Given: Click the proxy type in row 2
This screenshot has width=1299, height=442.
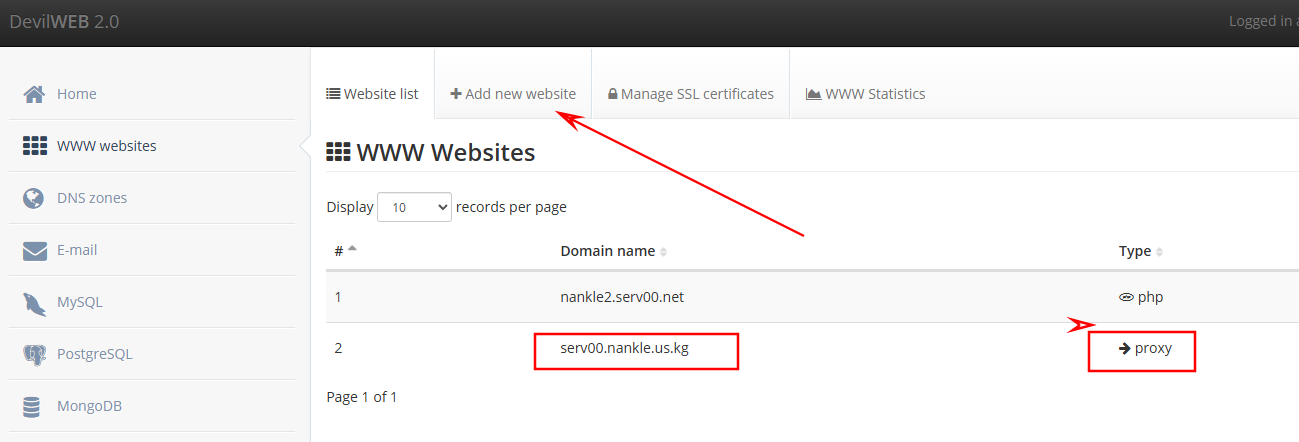Looking at the screenshot, I should [x=1145, y=349].
